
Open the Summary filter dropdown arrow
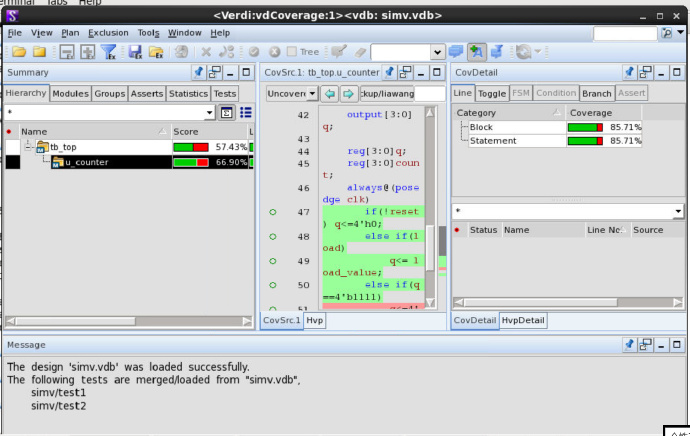(x=209, y=113)
